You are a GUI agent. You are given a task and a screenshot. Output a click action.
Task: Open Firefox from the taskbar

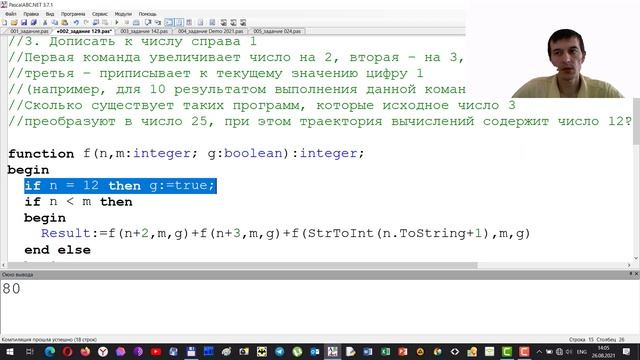(x=85, y=351)
